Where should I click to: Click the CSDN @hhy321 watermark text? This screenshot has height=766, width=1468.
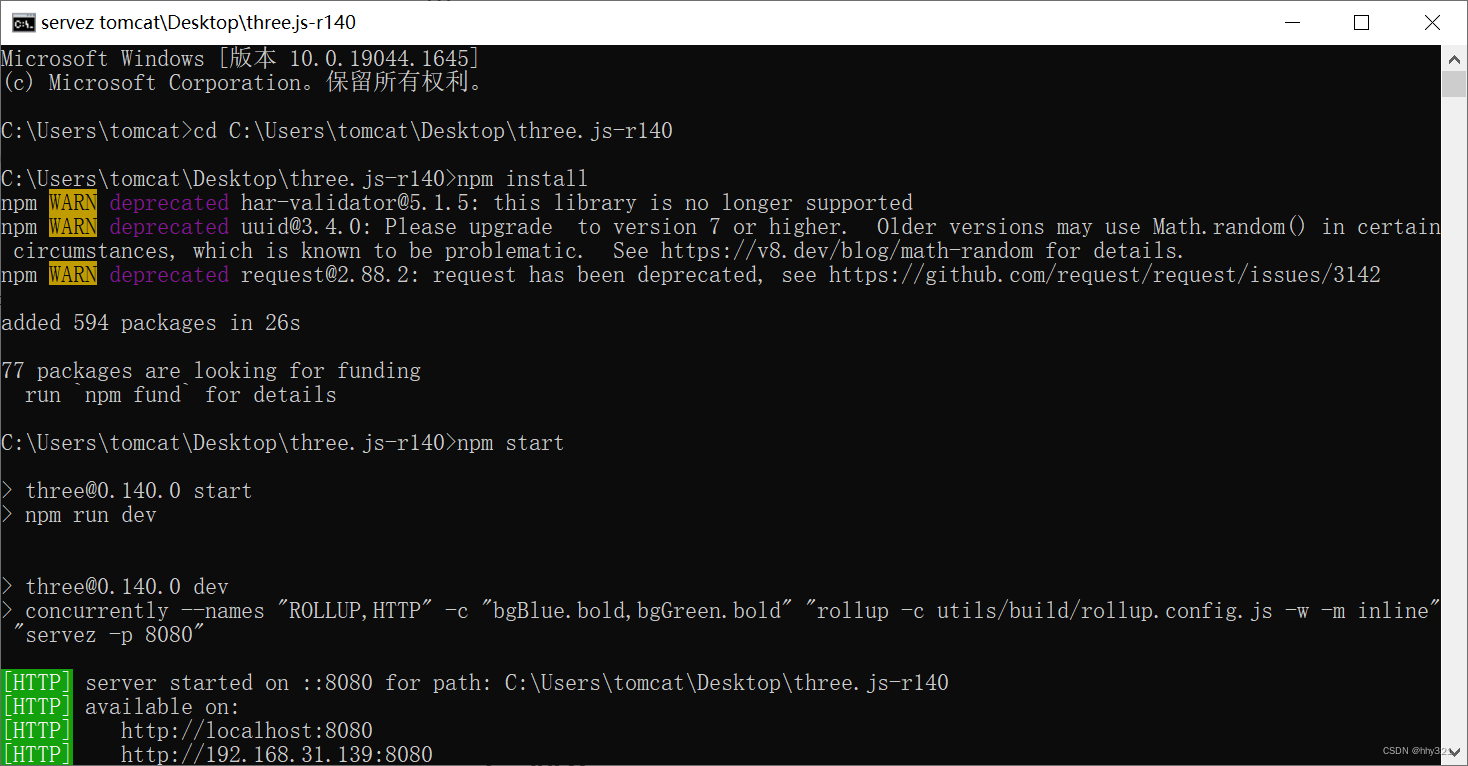pos(1410,750)
